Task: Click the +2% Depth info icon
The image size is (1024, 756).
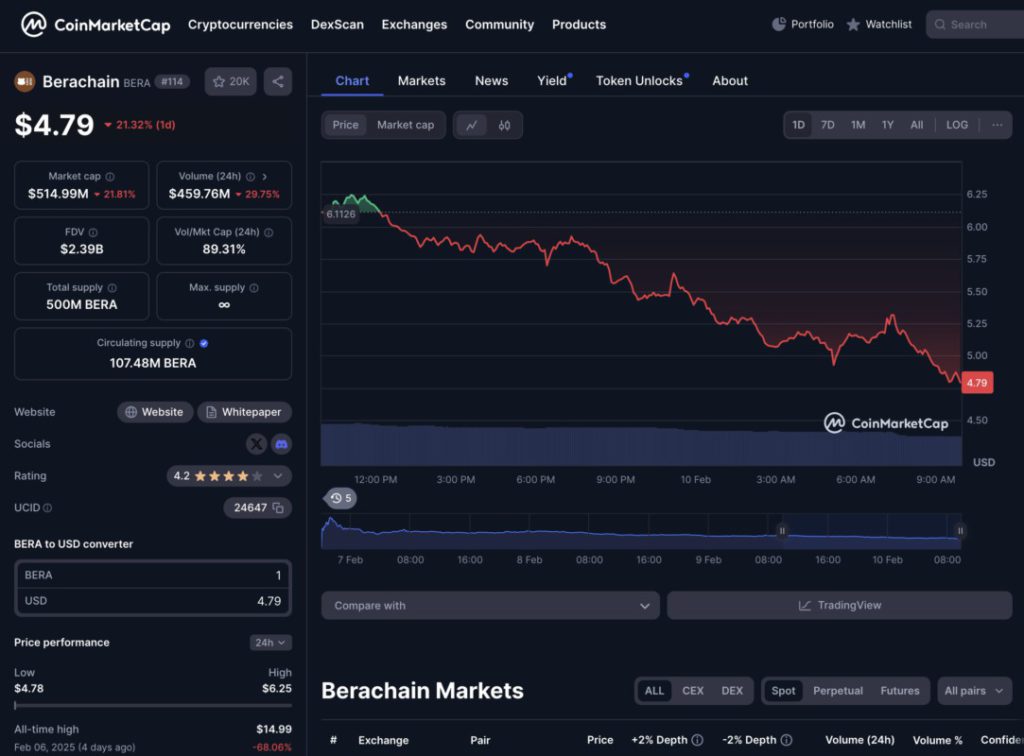Action: pos(697,740)
